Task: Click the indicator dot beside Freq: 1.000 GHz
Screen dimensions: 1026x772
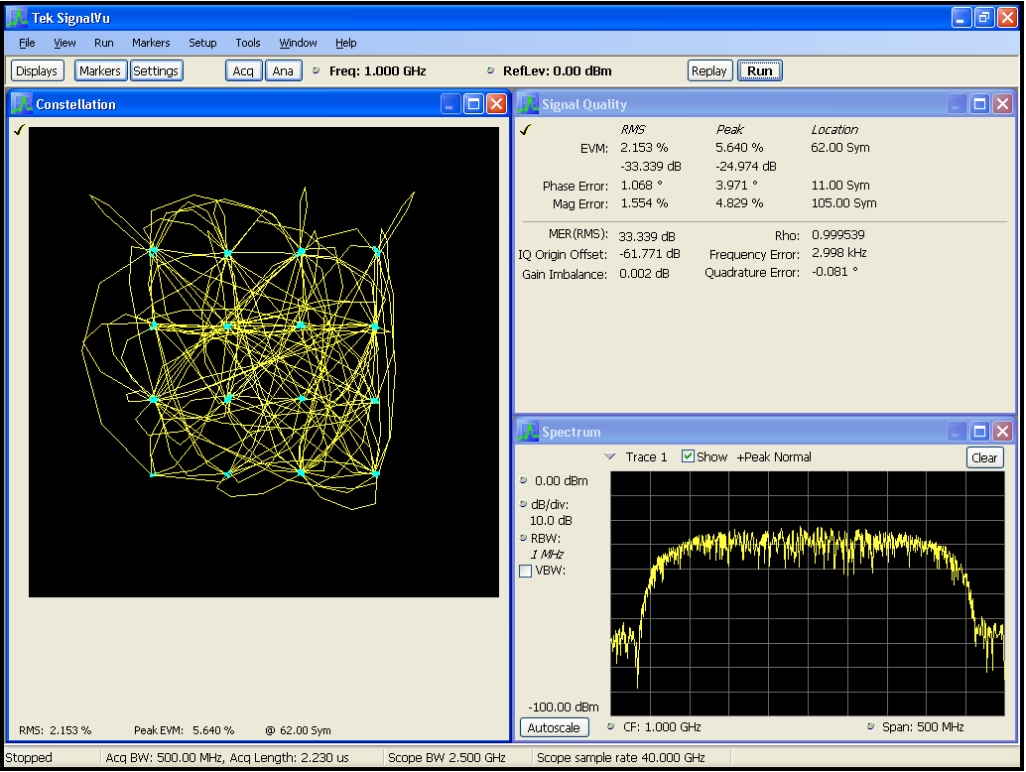Action: [x=316, y=71]
